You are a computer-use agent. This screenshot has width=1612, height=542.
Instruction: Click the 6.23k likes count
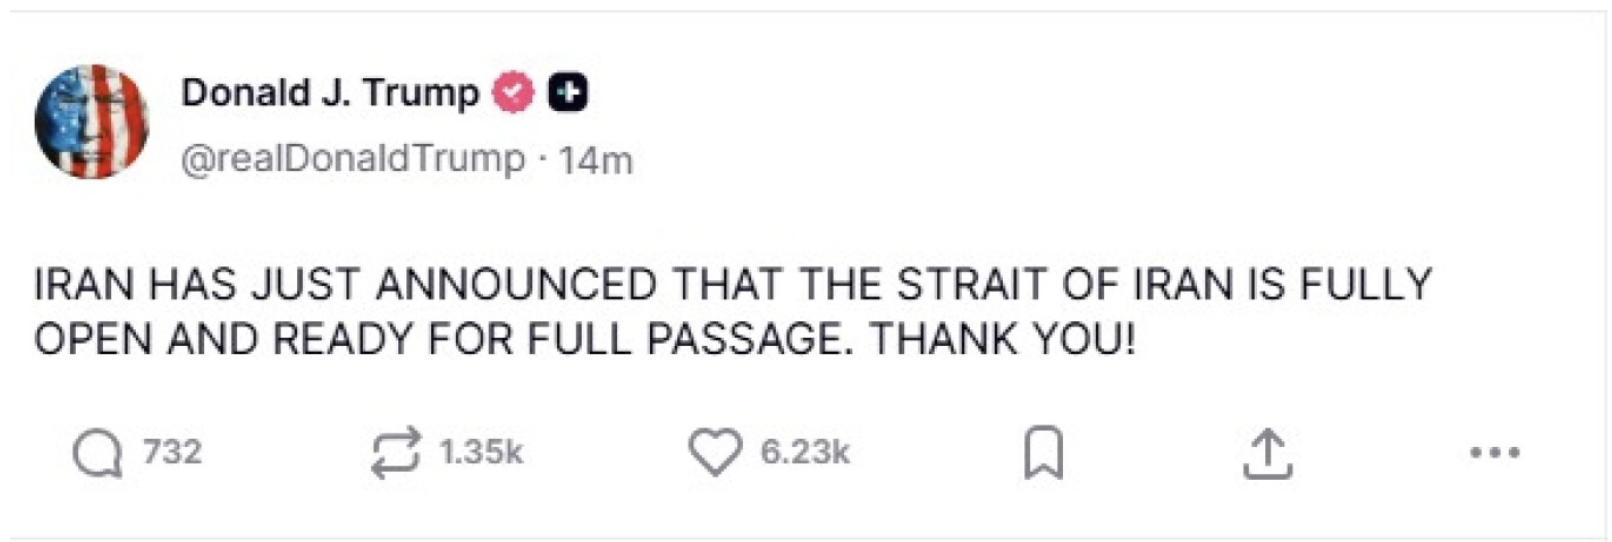[x=805, y=452]
